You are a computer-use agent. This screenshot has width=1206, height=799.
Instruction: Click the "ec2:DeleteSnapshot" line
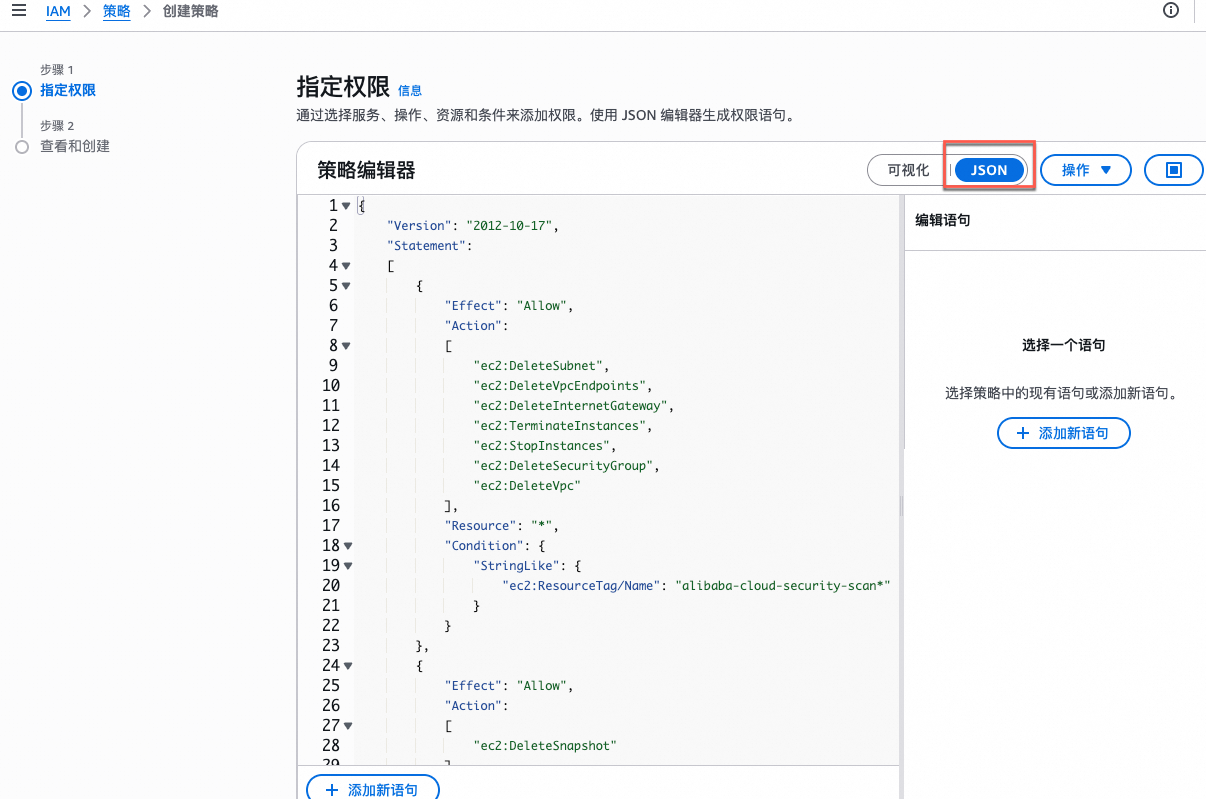pos(545,745)
